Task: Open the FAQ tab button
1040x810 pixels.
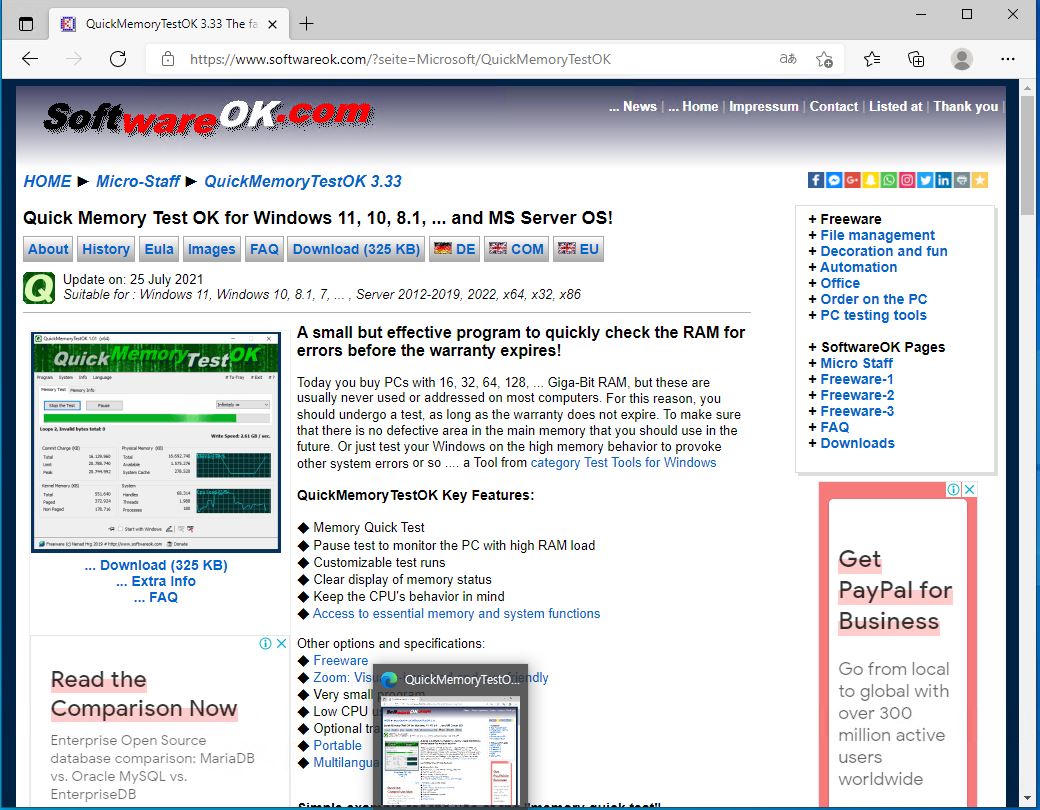Action: 264,249
